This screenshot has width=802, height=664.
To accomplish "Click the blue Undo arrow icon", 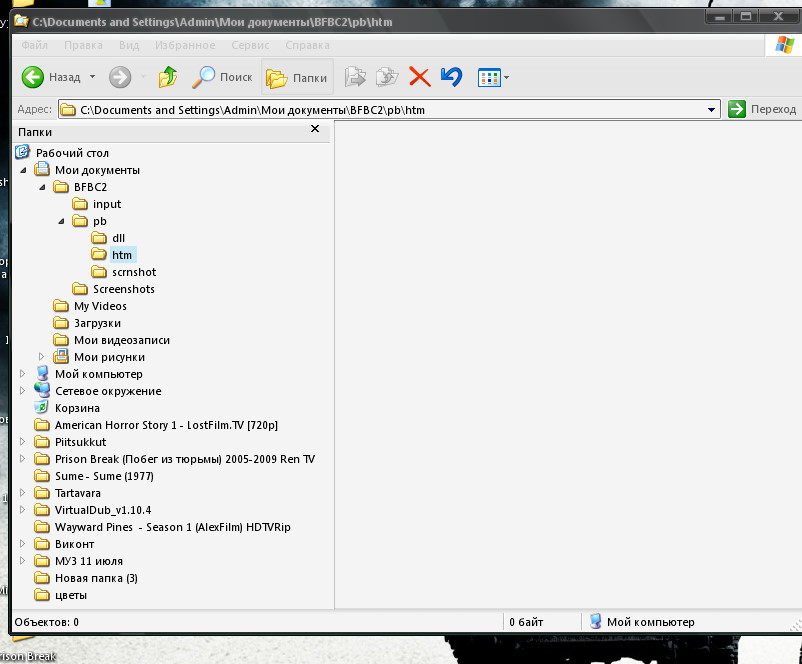I will click(451, 77).
